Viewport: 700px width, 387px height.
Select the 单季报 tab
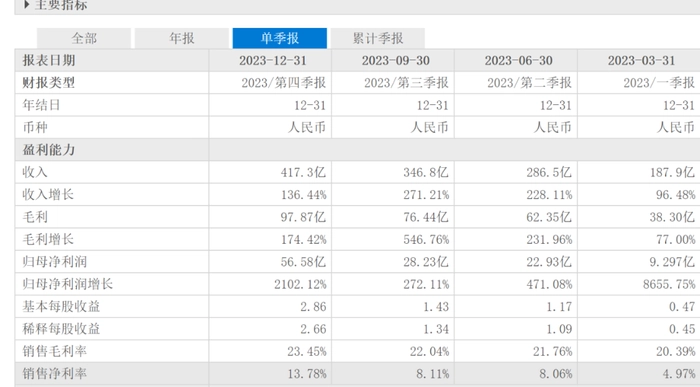pyautogui.click(x=279, y=38)
